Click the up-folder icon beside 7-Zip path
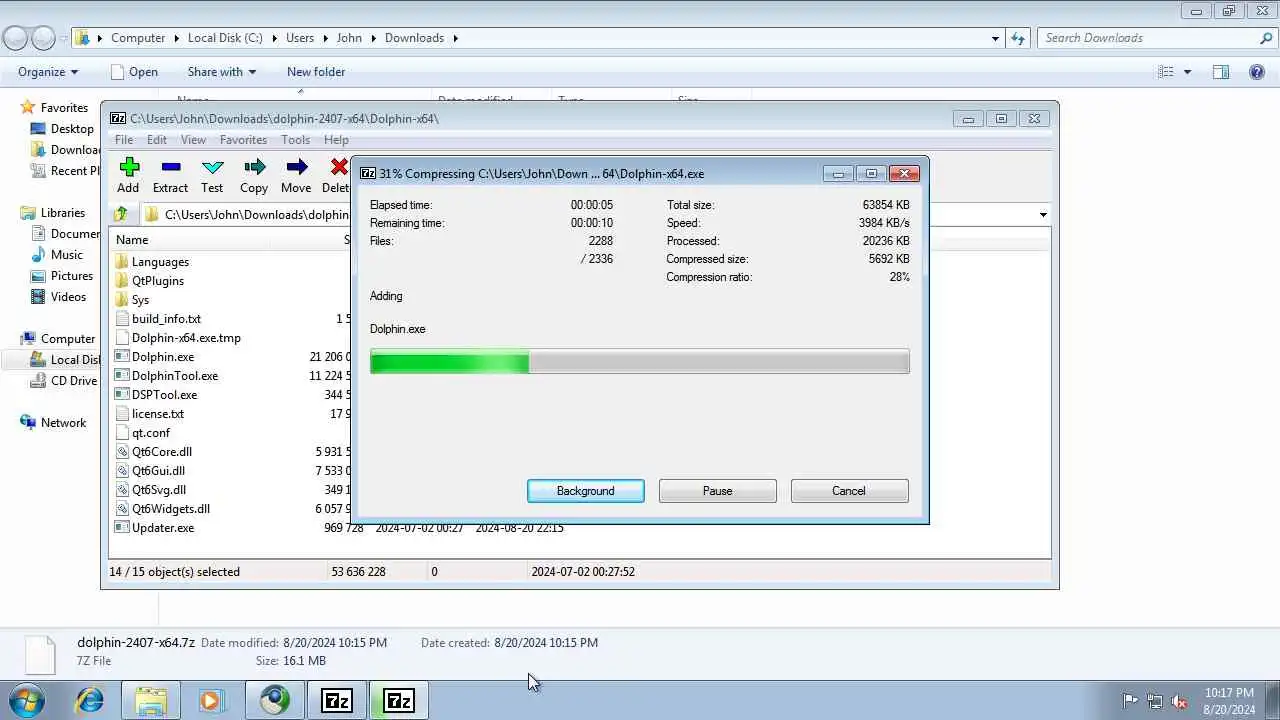The width and height of the screenshot is (1280, 720). (x=121, y=214)
